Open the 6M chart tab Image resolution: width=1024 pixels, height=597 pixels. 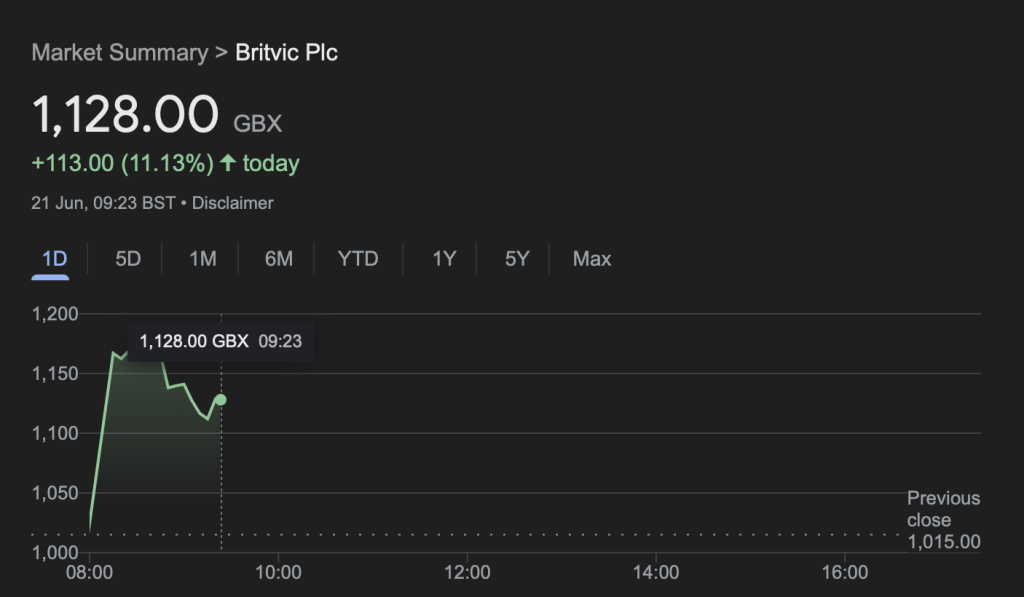pos(279,259)
